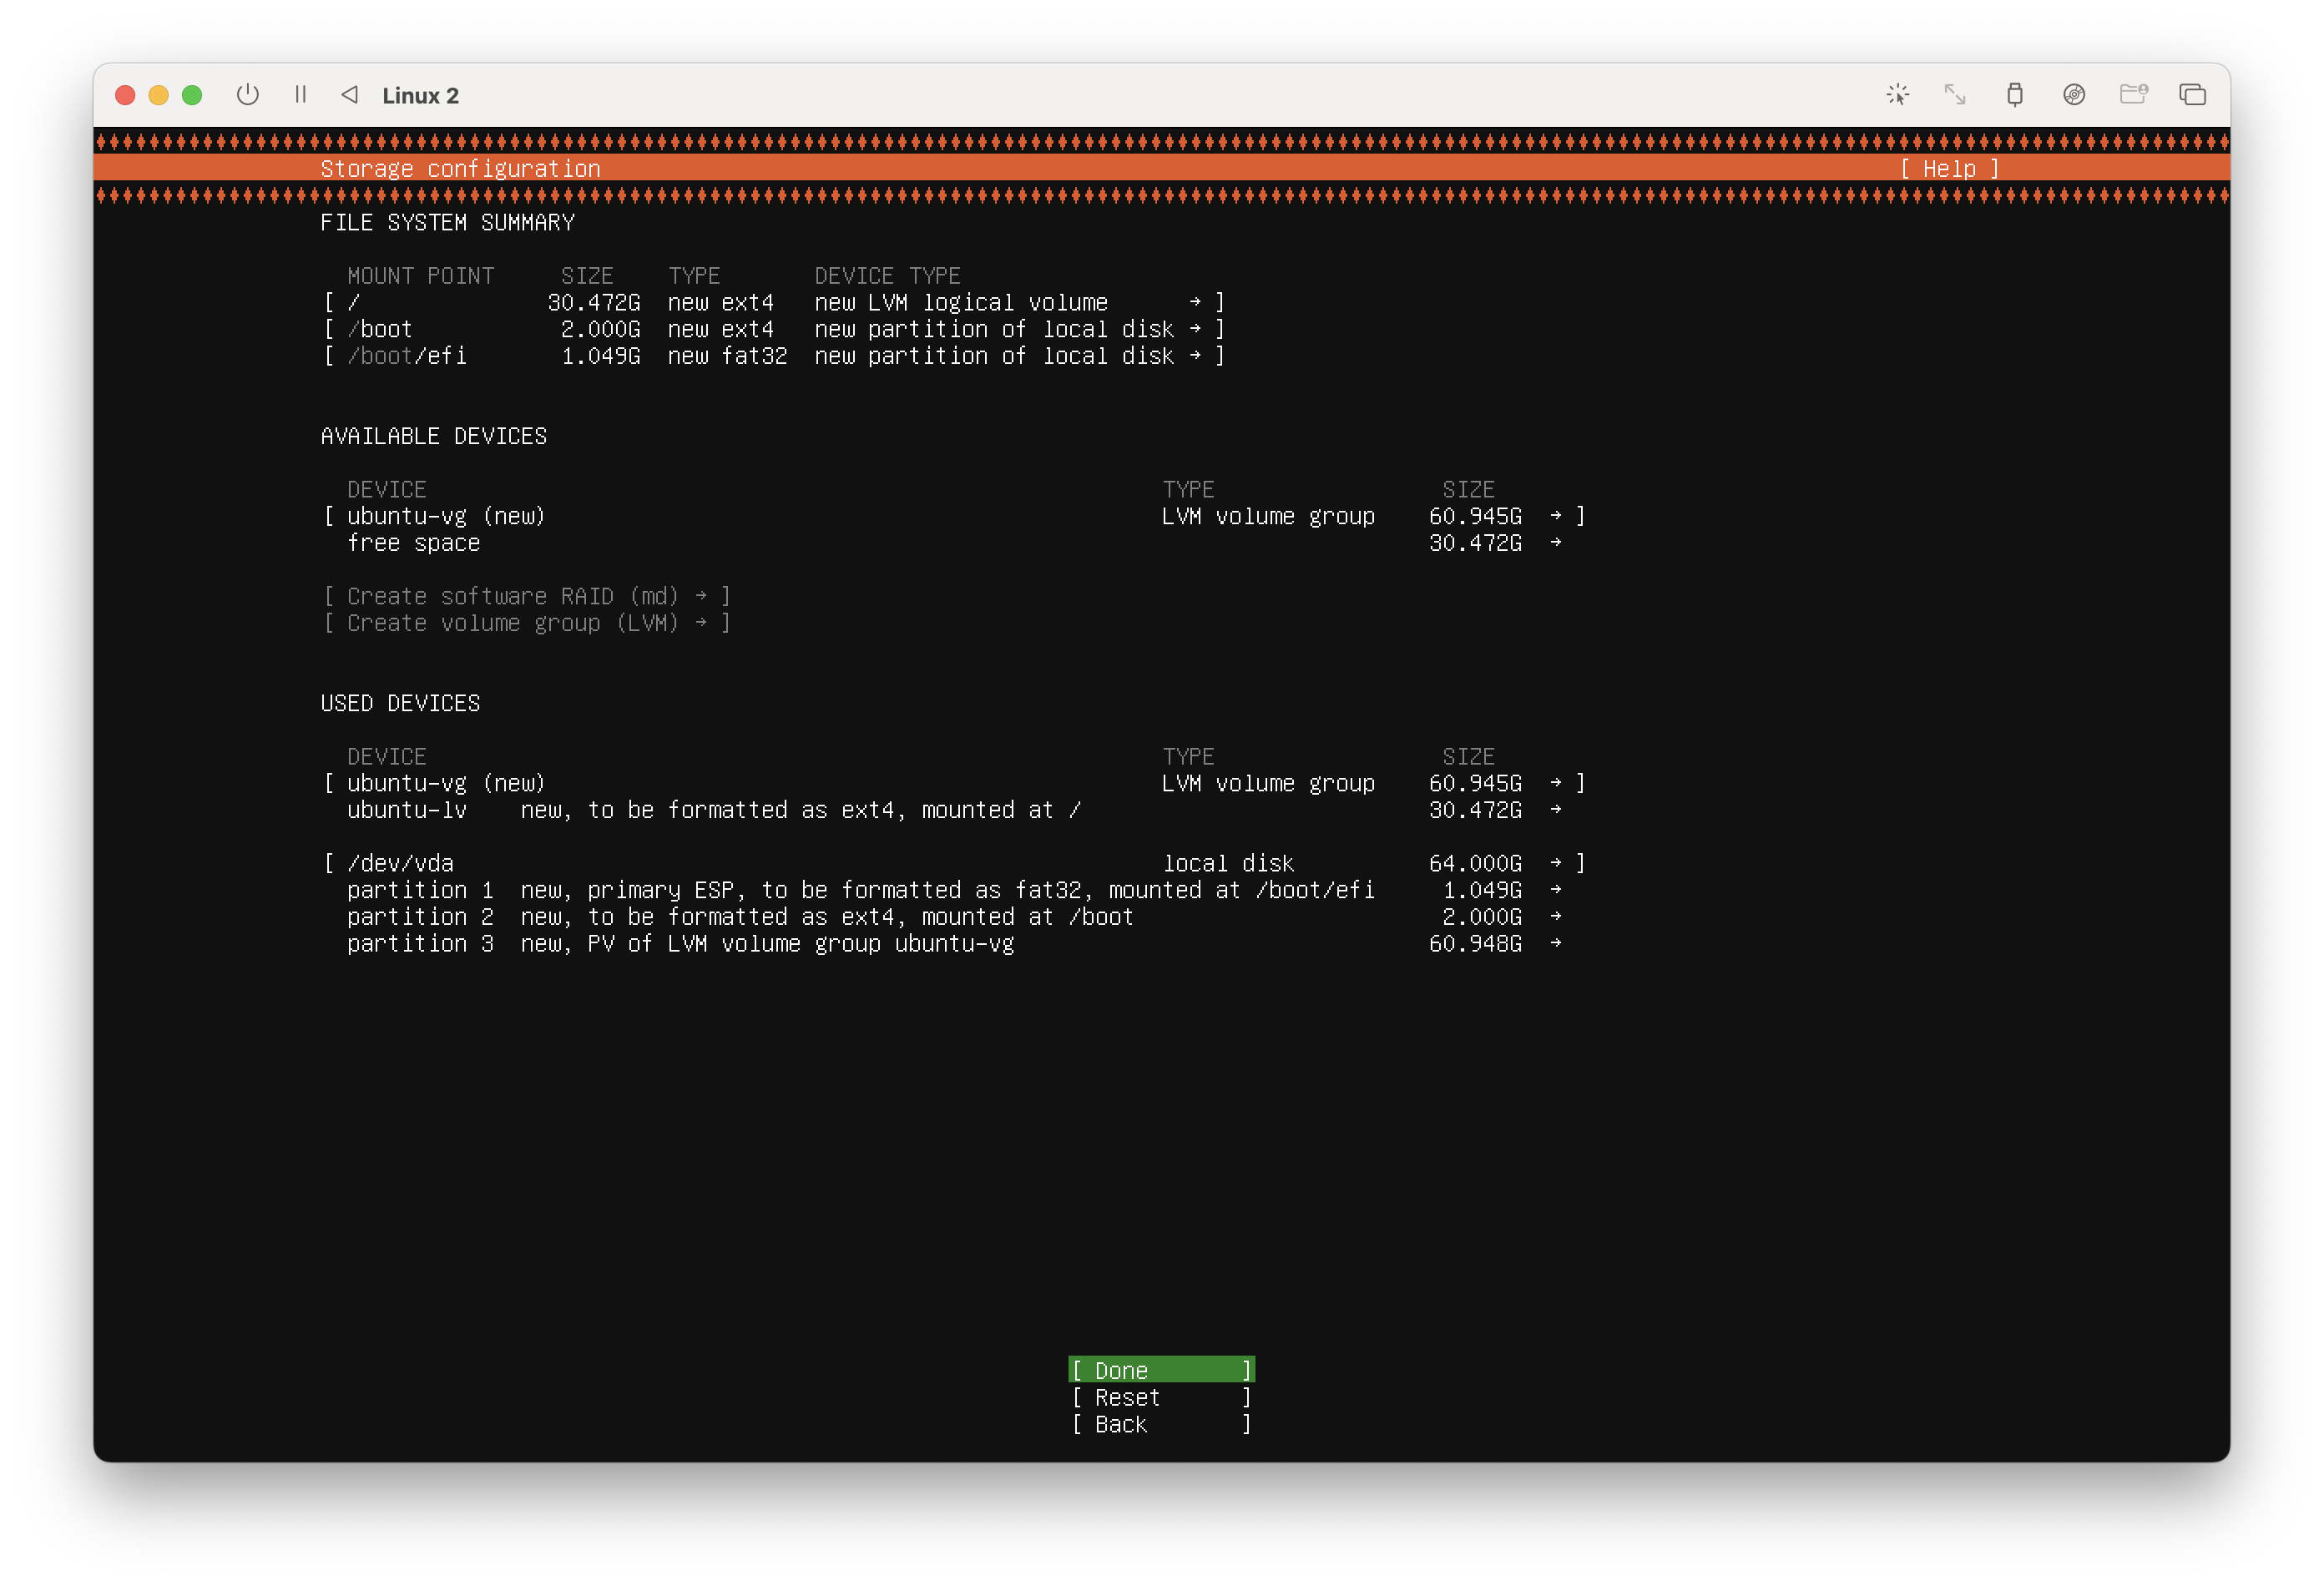Pause the Linux 2 virtual machine
Viewport: 2324px width, 1586px height.
(300, 95)
